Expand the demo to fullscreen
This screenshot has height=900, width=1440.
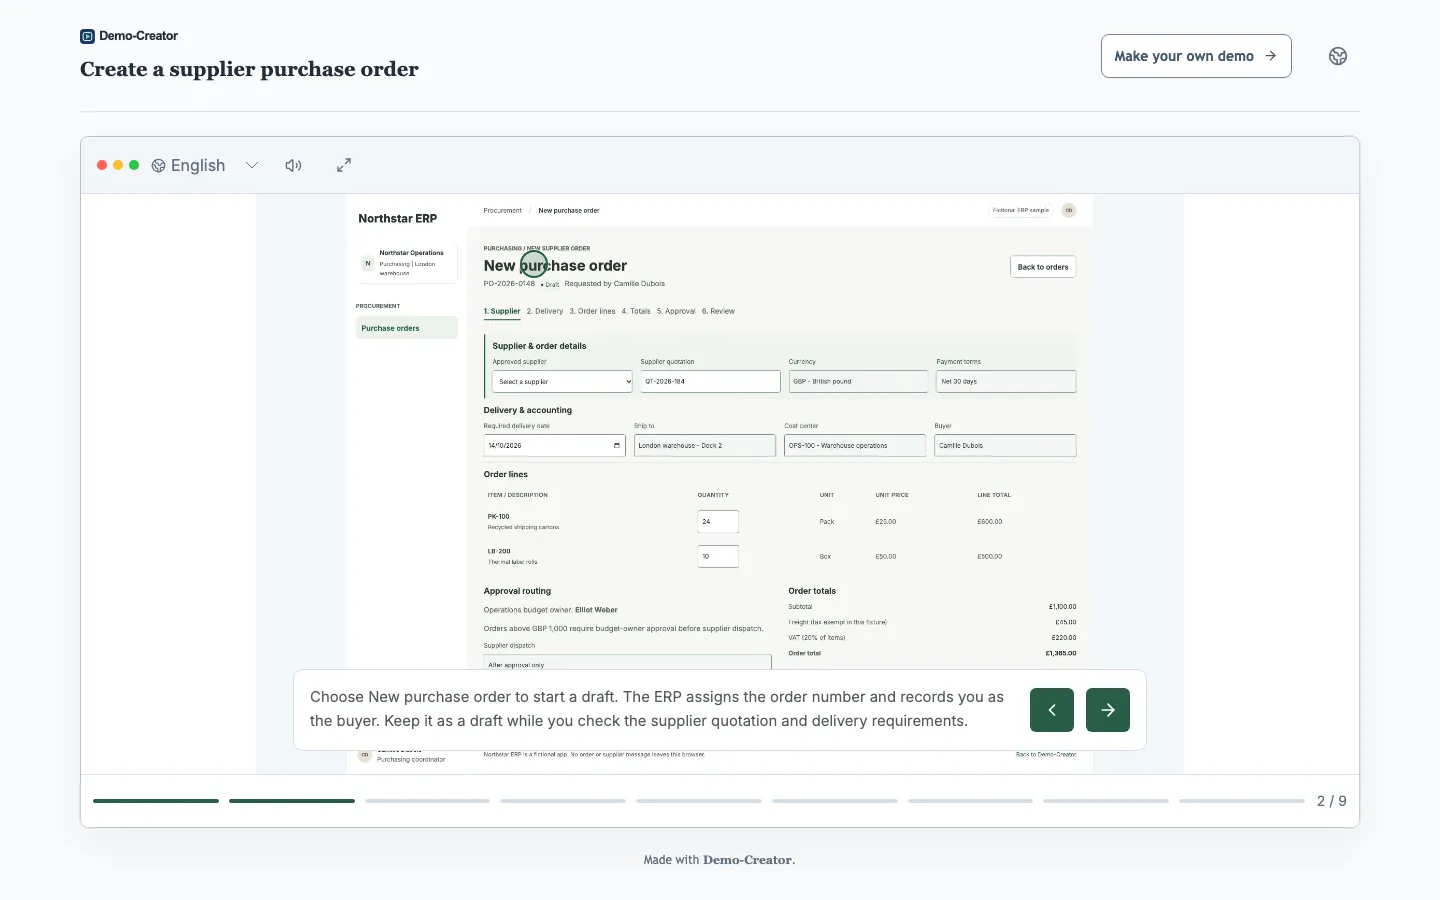pos(344,165)
